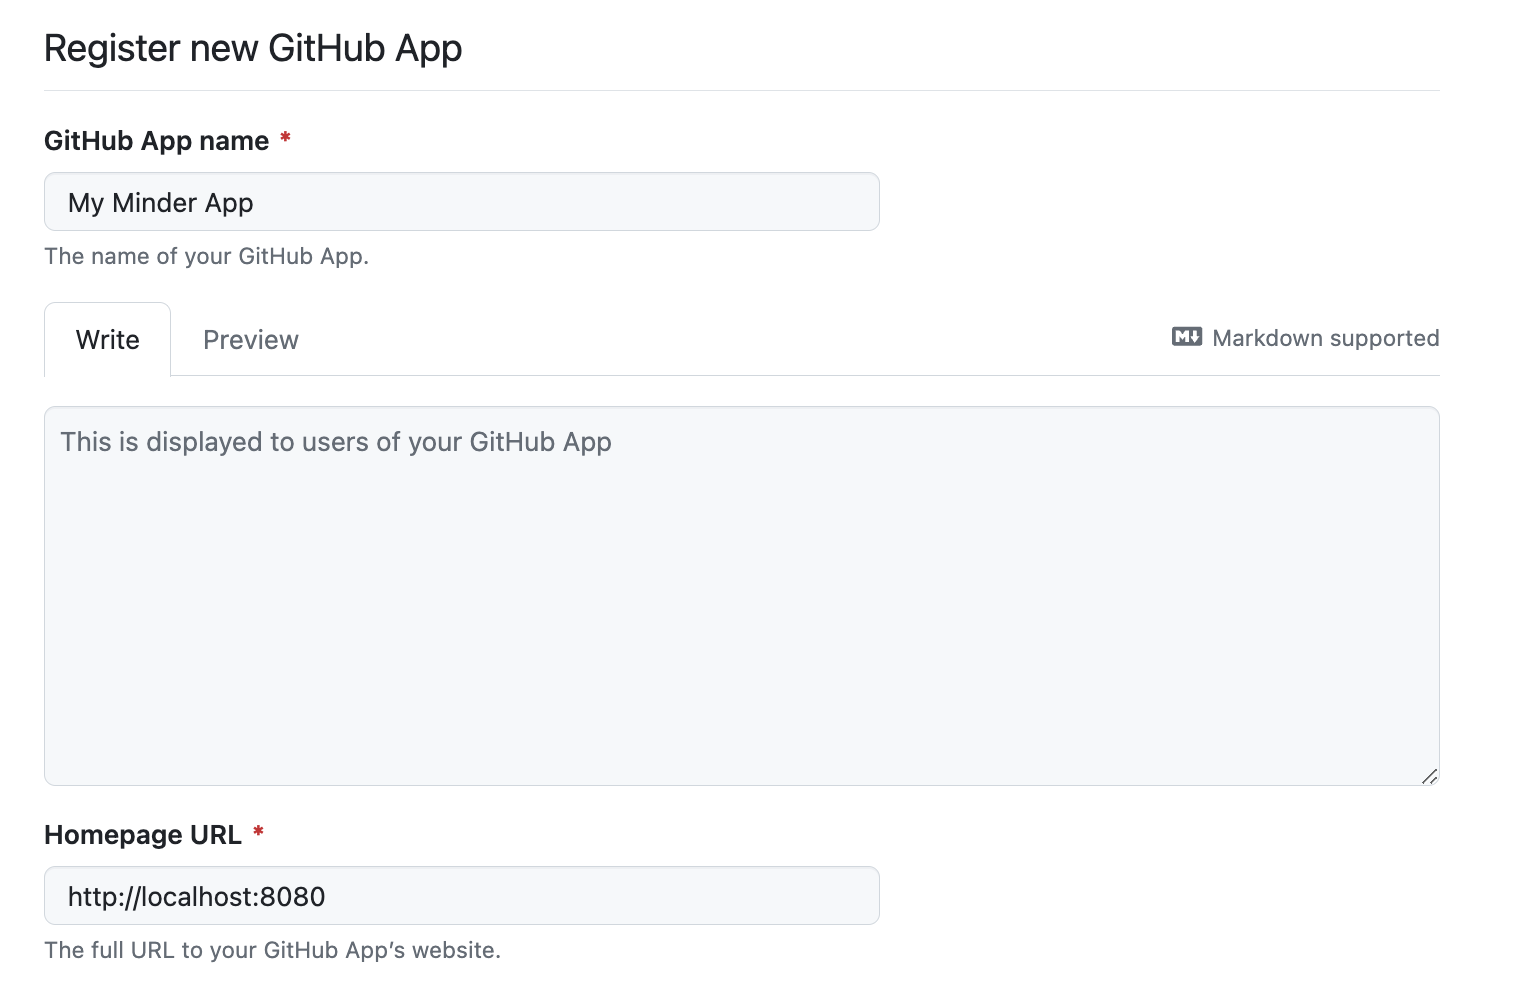The height and width of the screenshot is (1000, 1522).
Task: Click the divider line under the page heading
Action: [740, 90]
